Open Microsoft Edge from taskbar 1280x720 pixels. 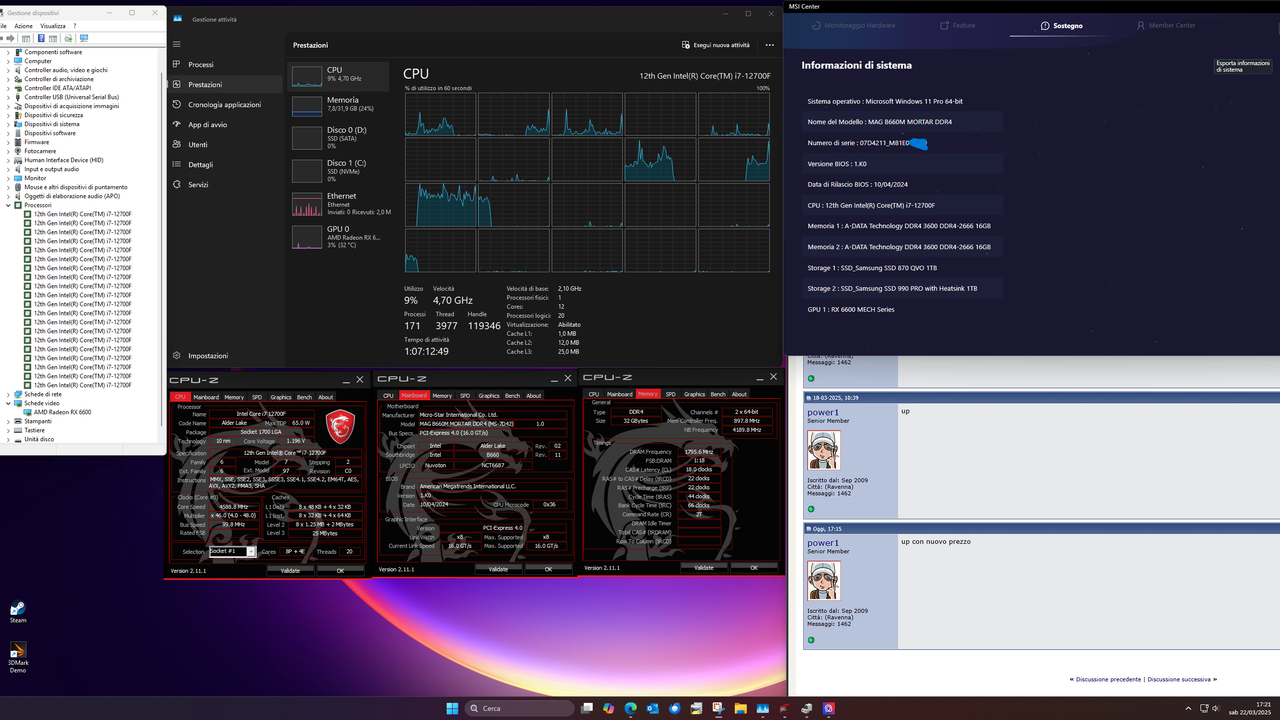click(631, 708)
